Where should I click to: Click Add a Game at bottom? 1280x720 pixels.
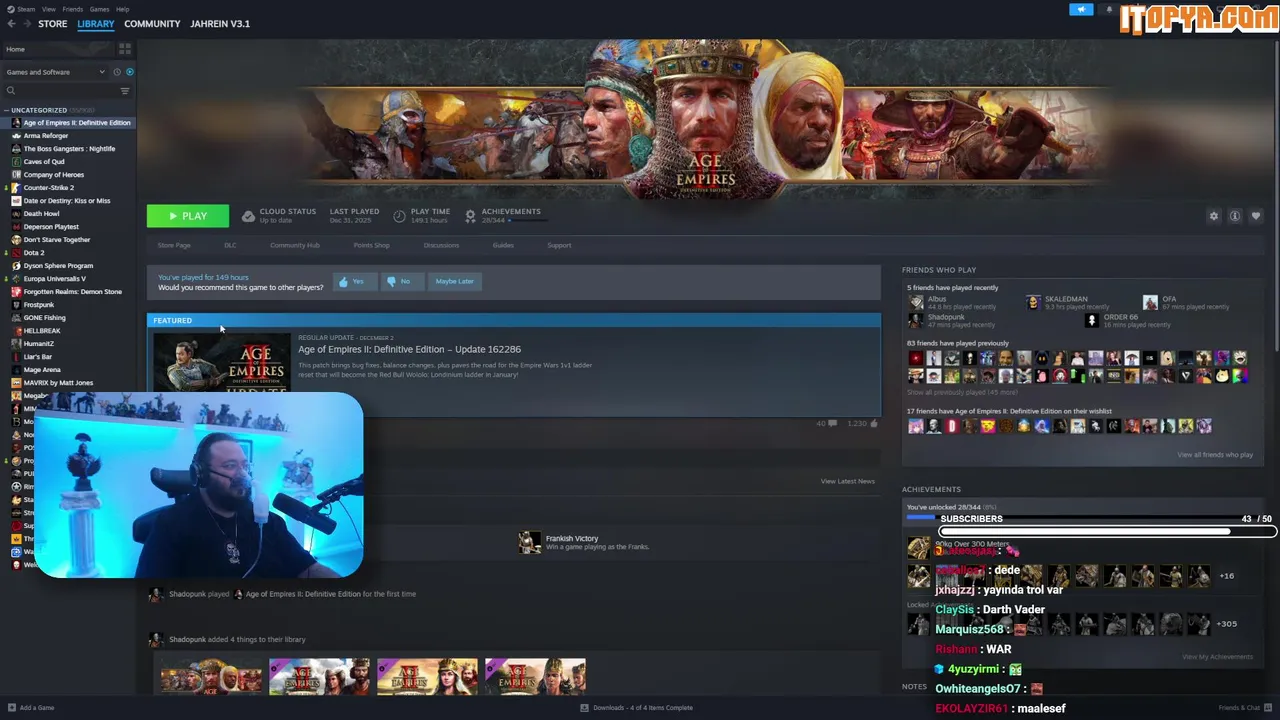(31, 708)
